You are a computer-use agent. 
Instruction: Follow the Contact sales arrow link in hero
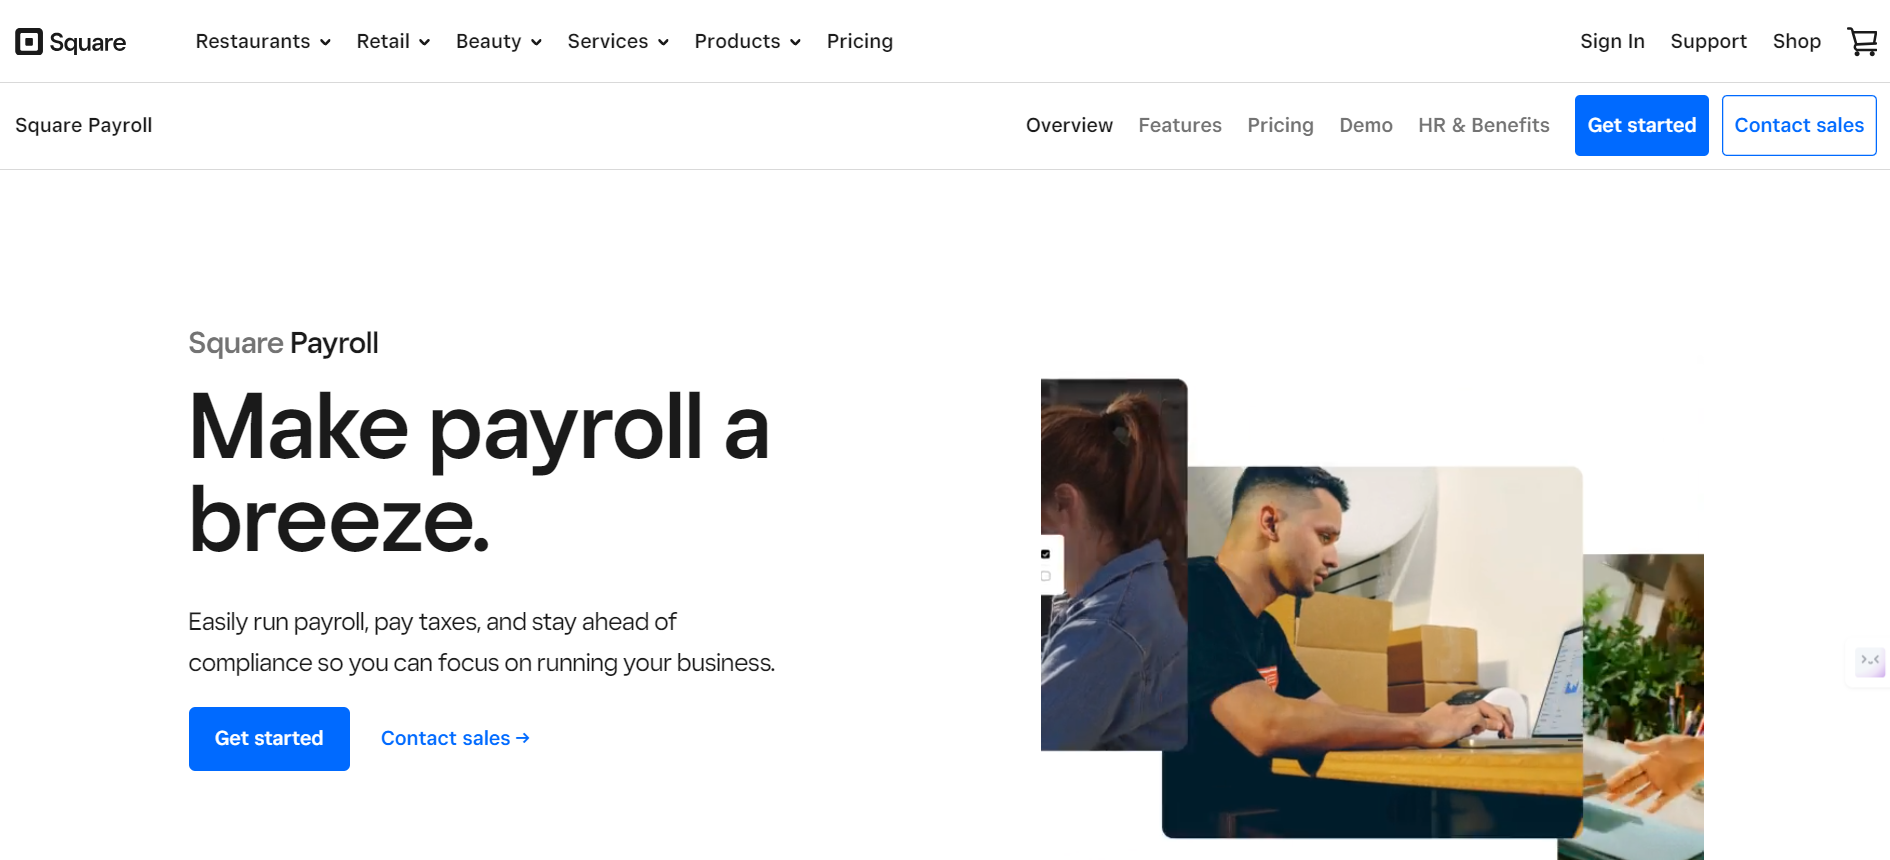coord(455,738)
